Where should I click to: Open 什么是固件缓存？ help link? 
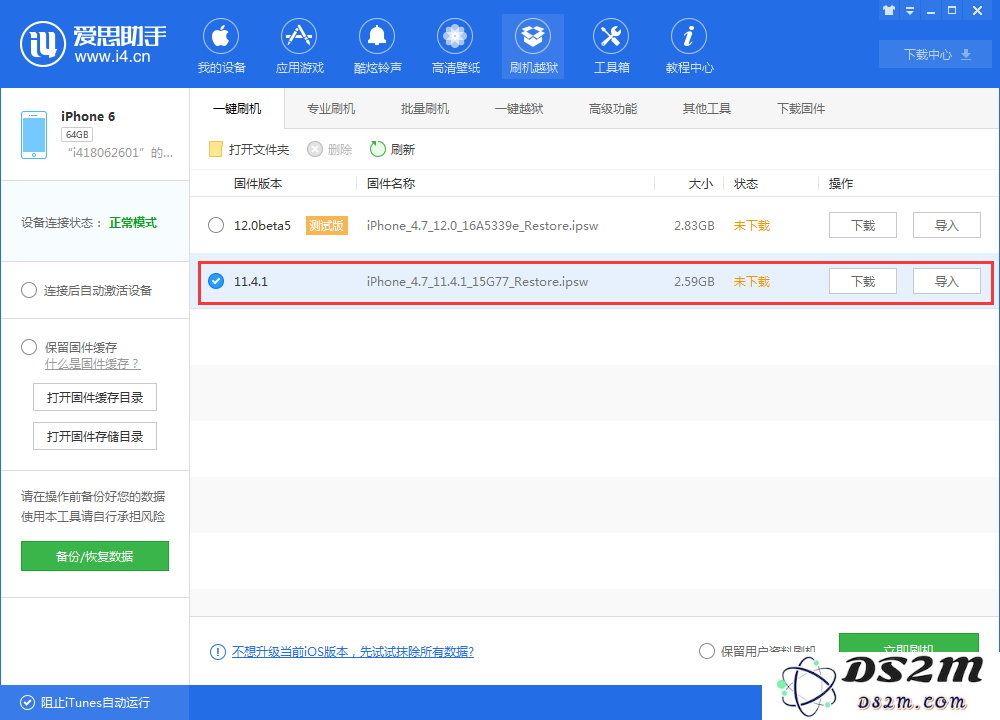point(92,364)
